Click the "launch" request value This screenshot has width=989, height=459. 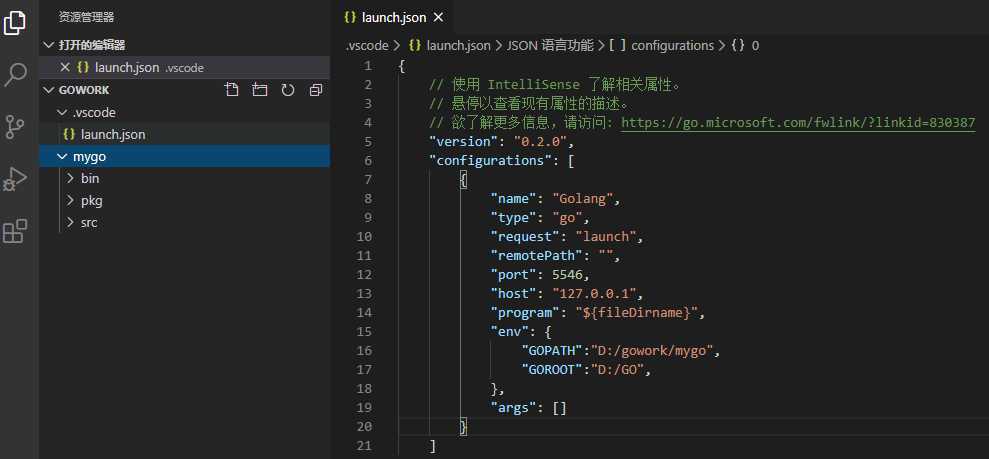606,236
